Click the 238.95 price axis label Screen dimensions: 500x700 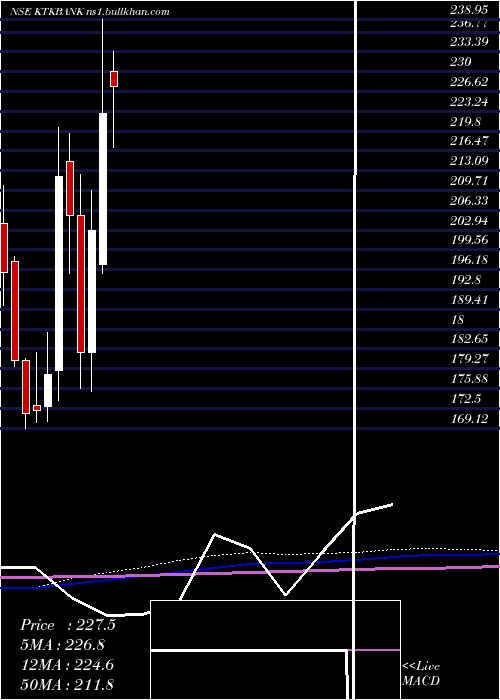pos(468,12)
